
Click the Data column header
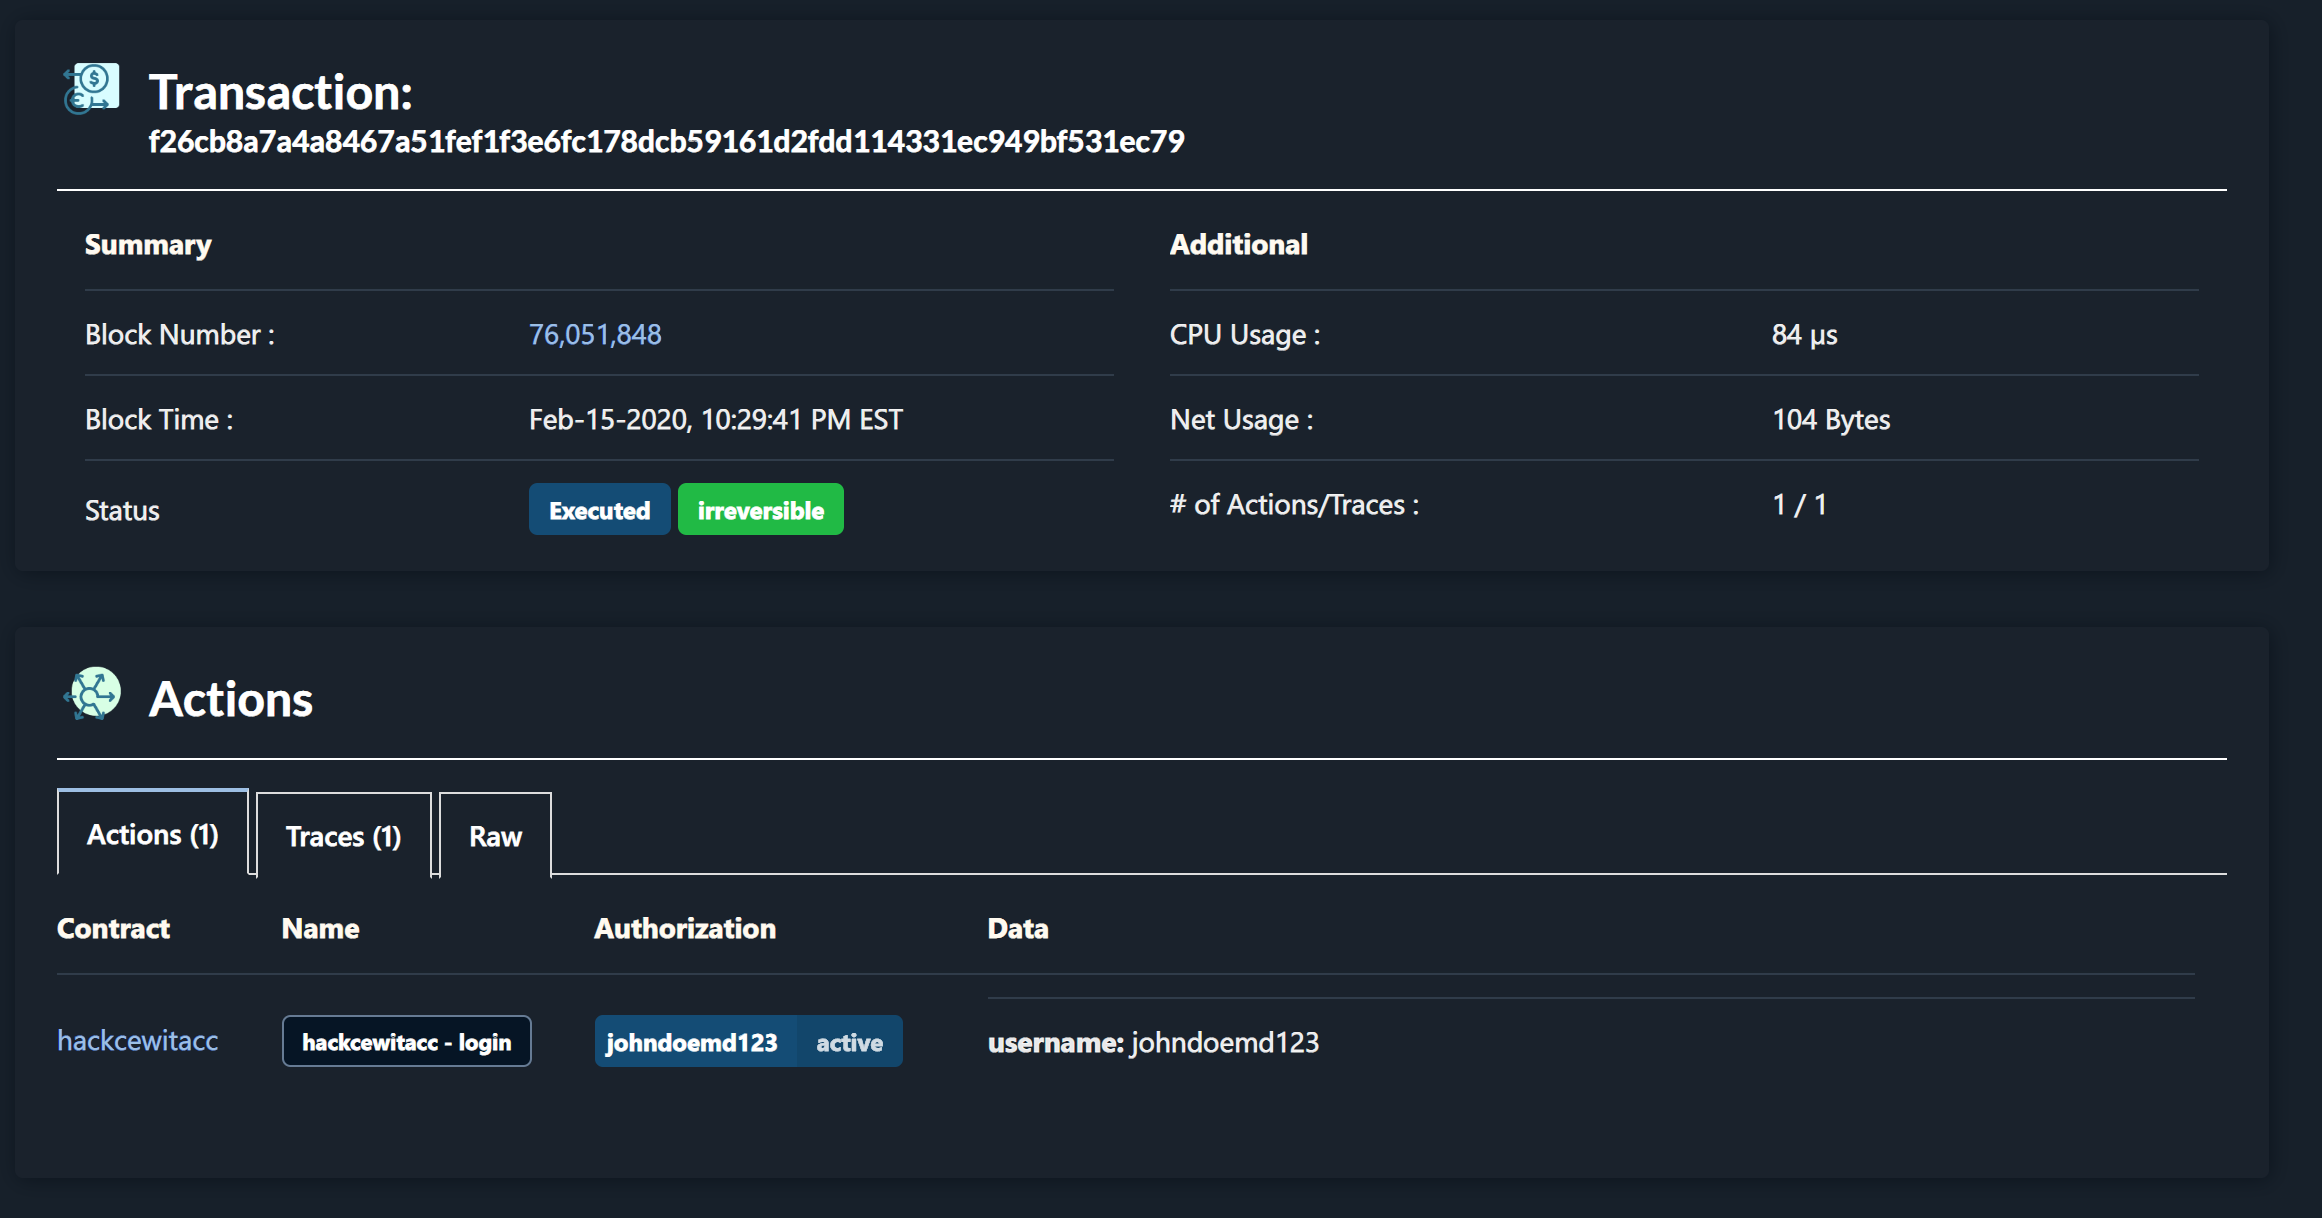click(1017, 928)
